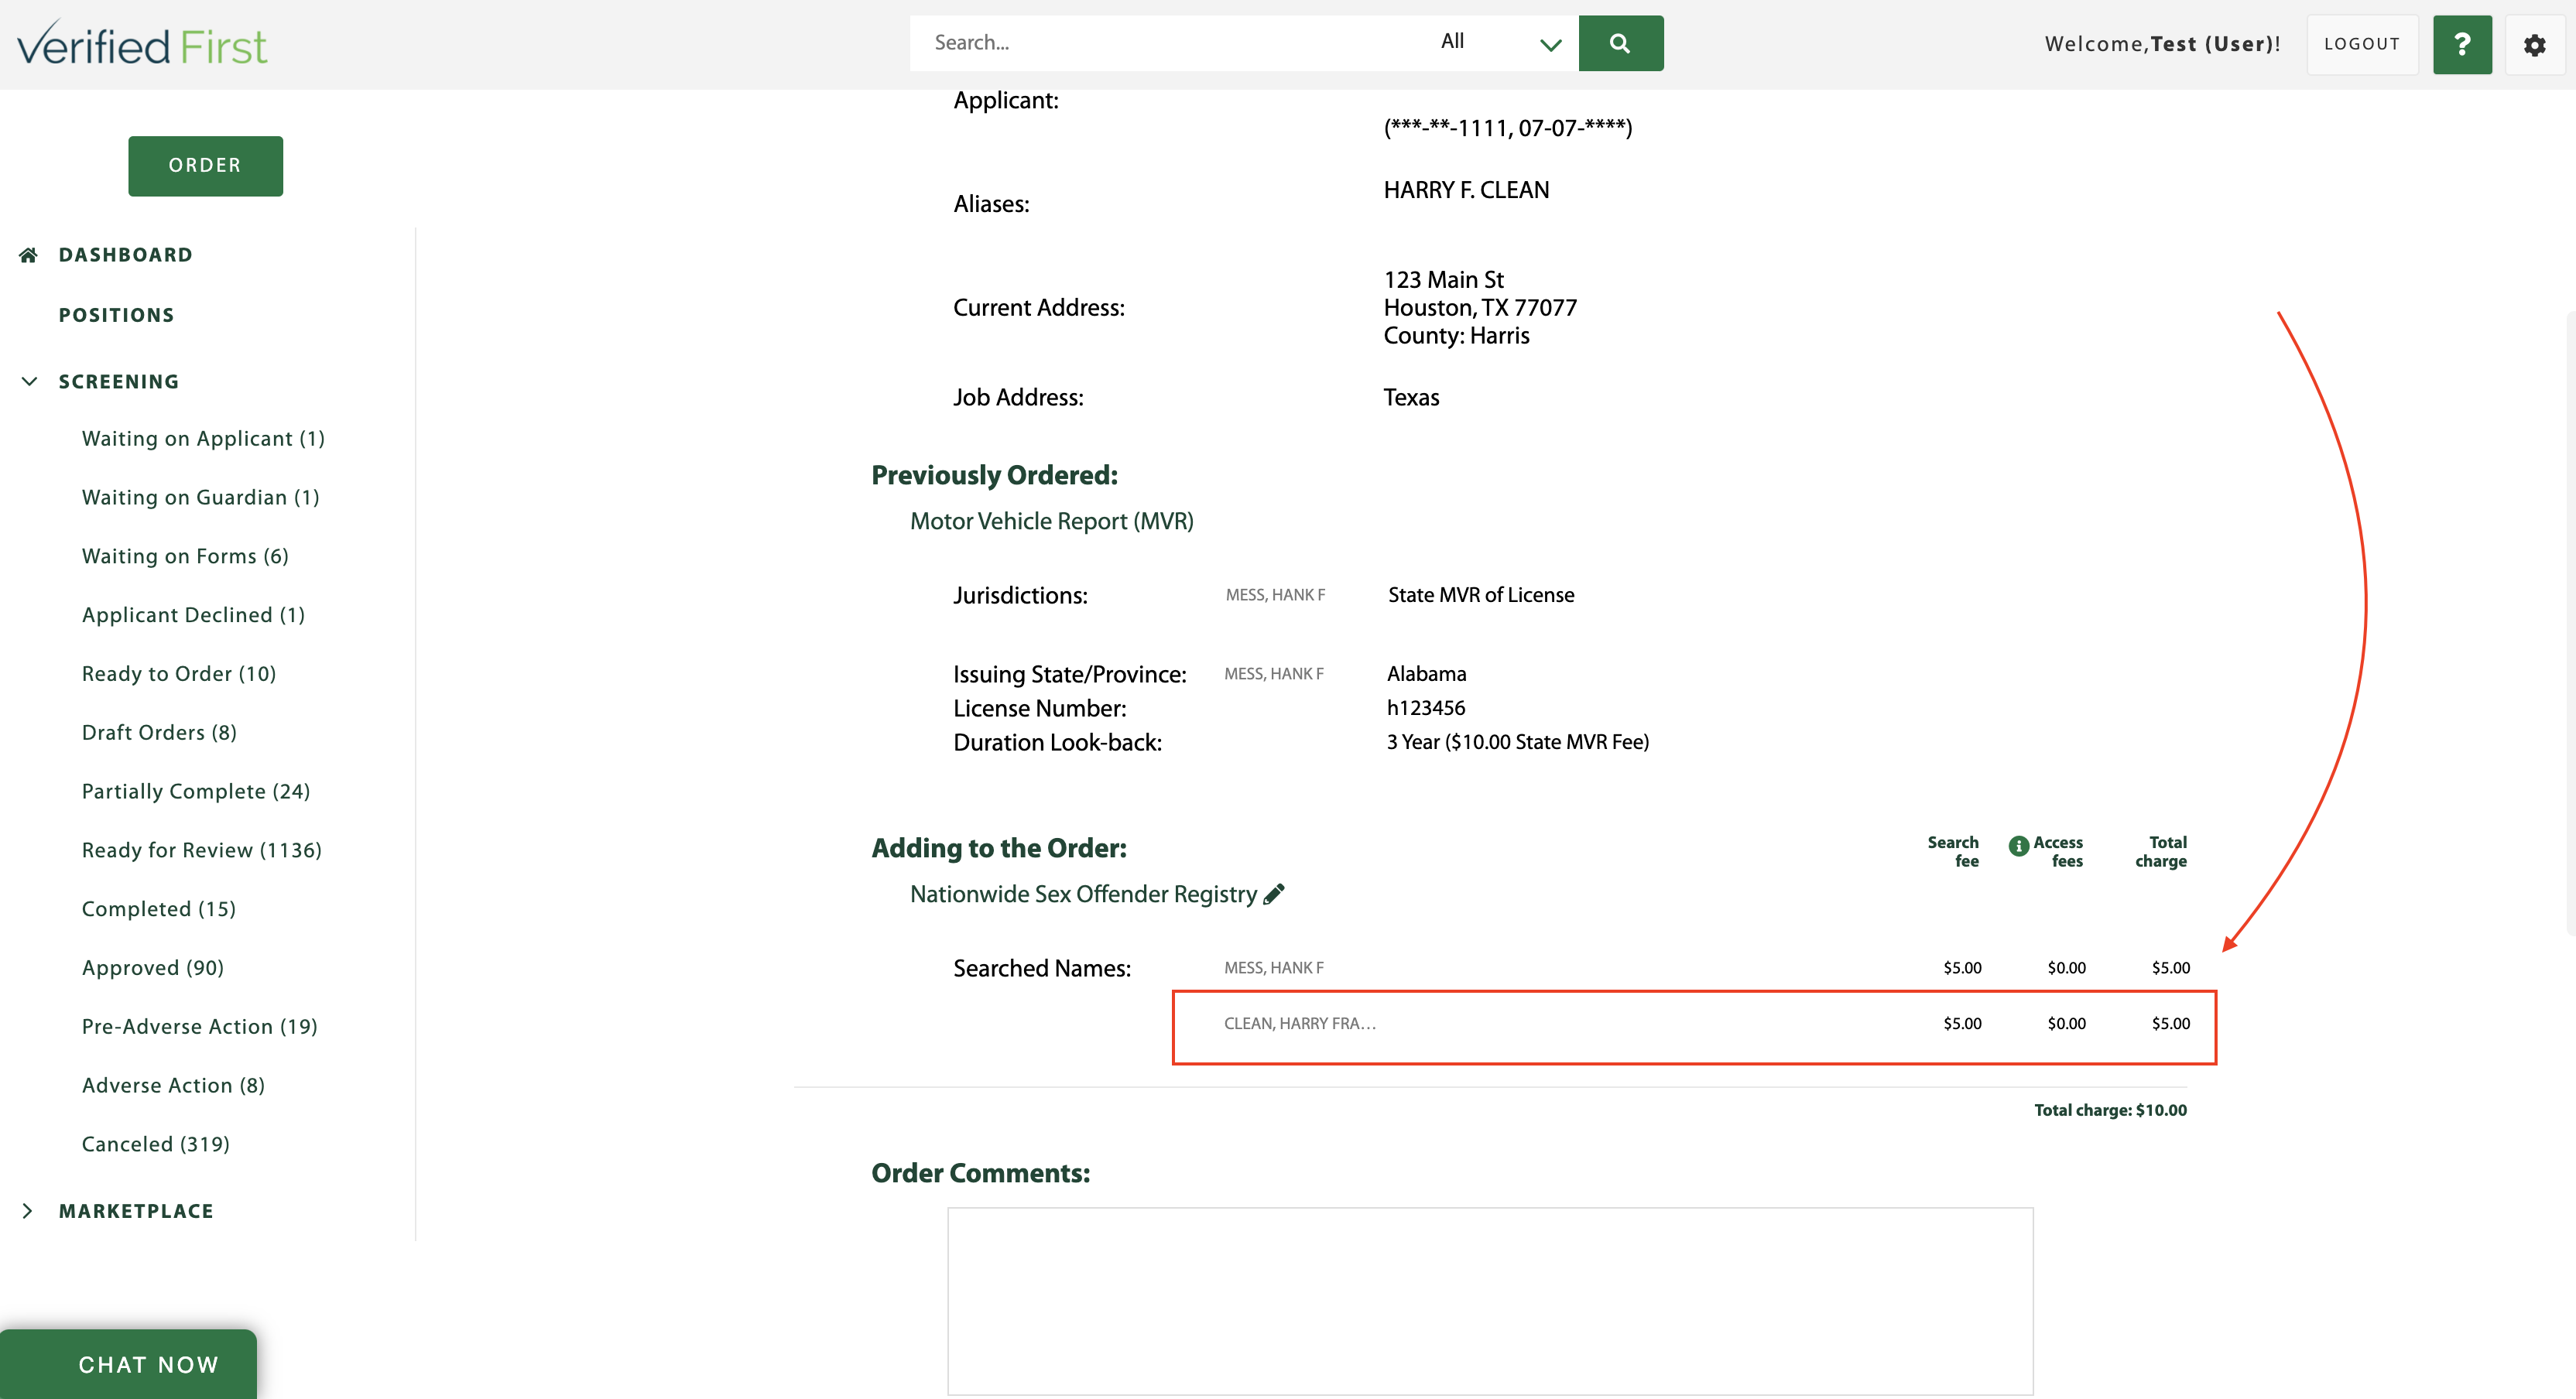Click the Nationwide Sex Offender Registry link
This screenshot has height=1399, width=2576.
tap(1083, 894)
